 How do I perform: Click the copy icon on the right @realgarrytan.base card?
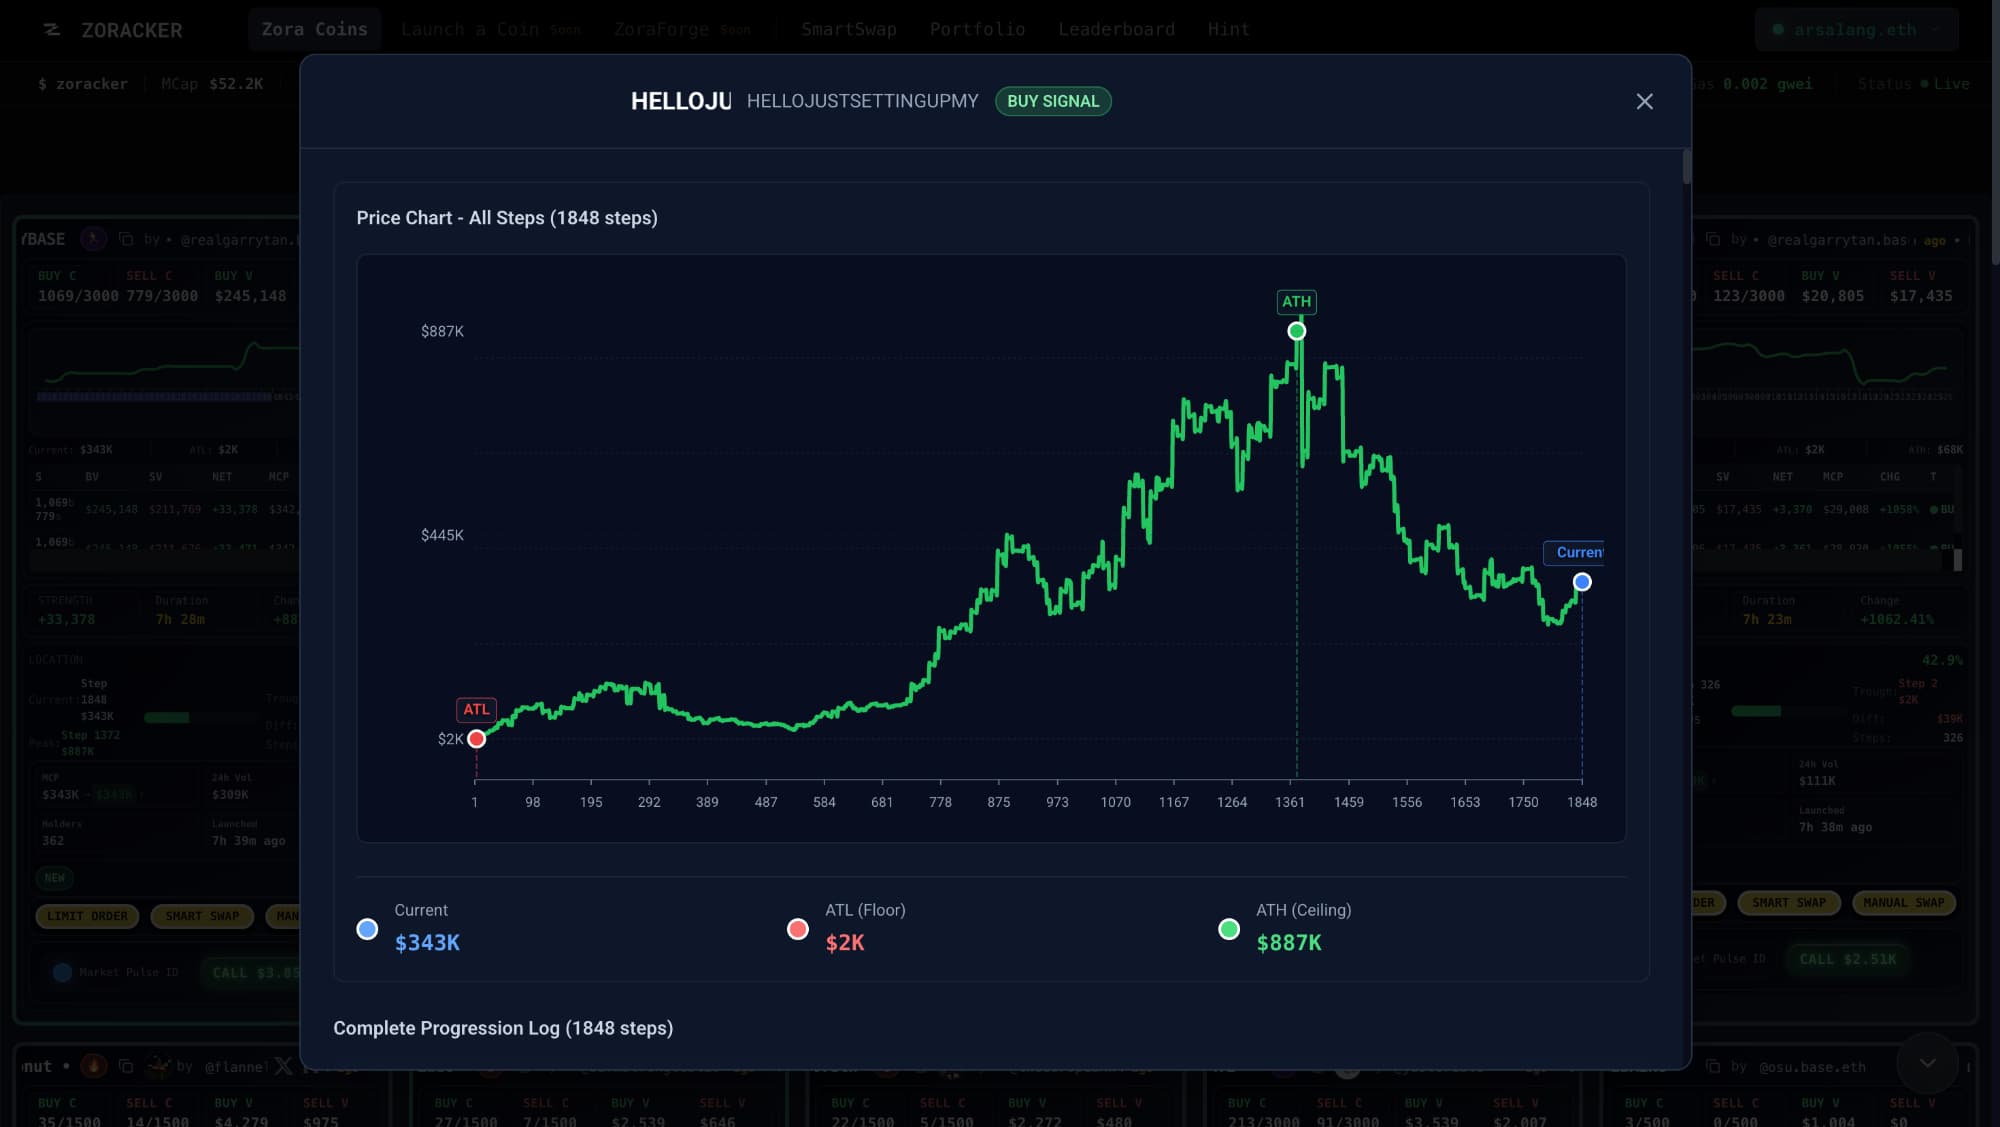pos(1712,239)
